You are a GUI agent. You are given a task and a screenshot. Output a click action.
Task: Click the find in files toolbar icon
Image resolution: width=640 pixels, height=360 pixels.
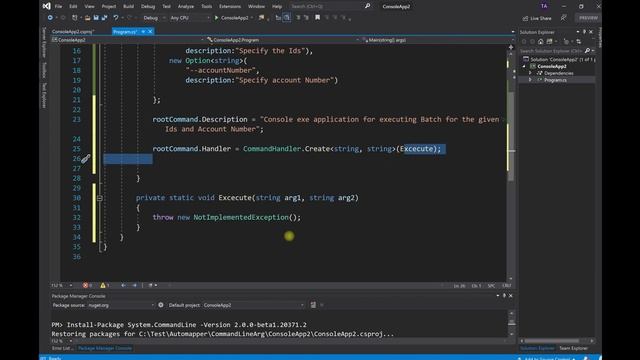[261, 18]
